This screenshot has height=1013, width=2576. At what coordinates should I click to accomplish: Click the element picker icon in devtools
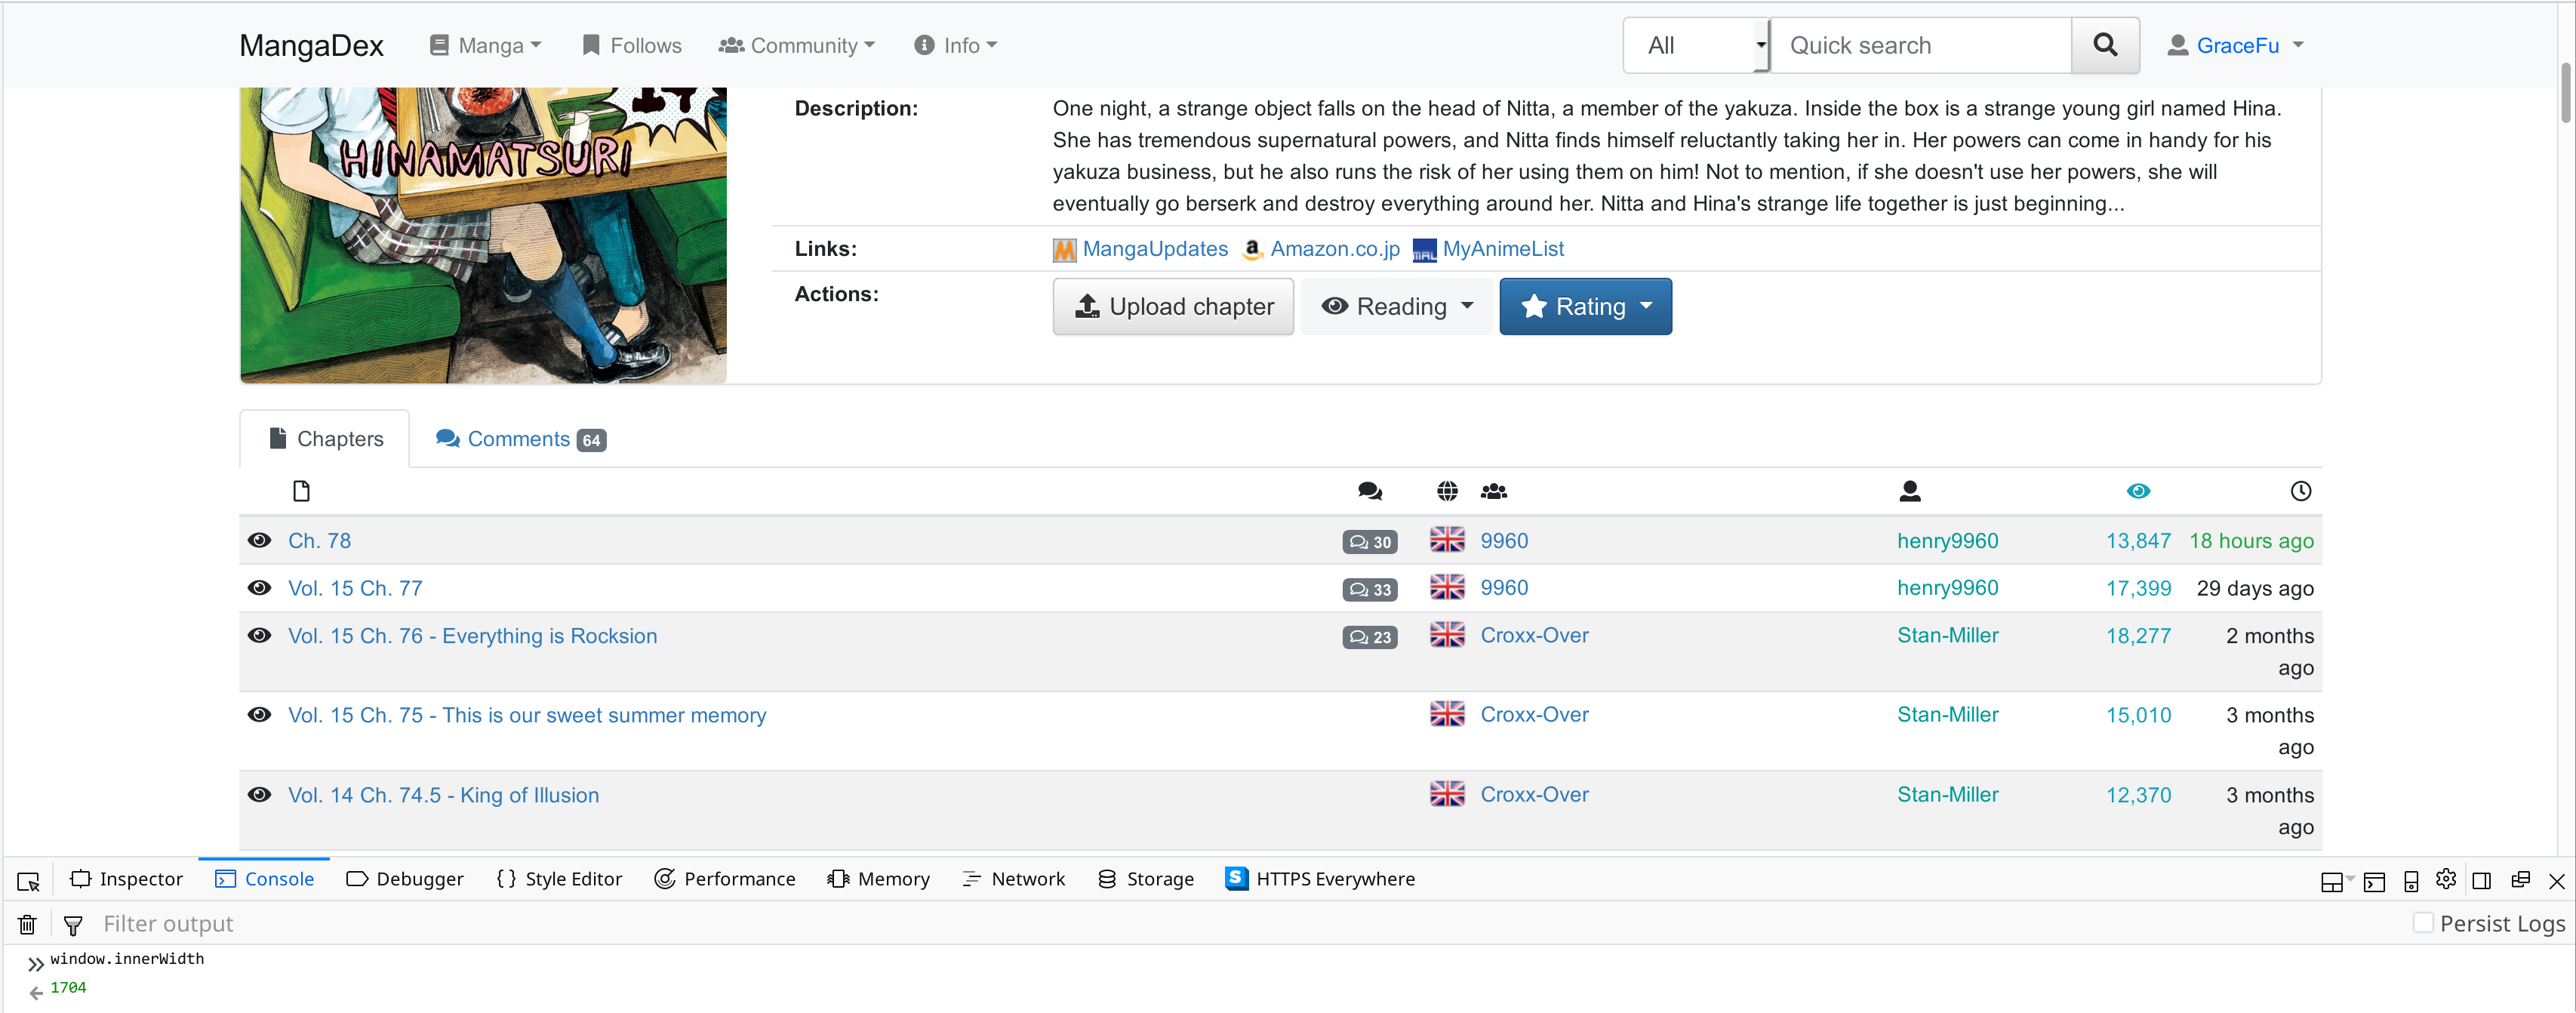[28, 881]
